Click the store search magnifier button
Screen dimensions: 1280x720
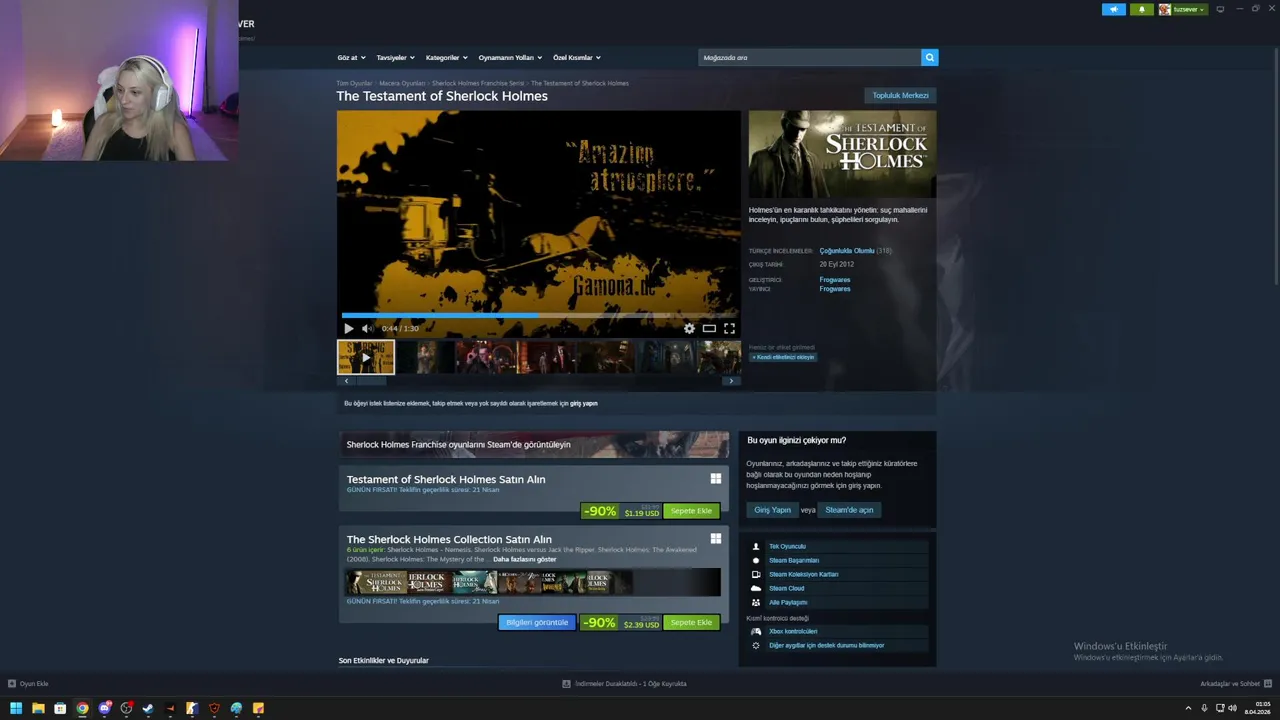930,58
